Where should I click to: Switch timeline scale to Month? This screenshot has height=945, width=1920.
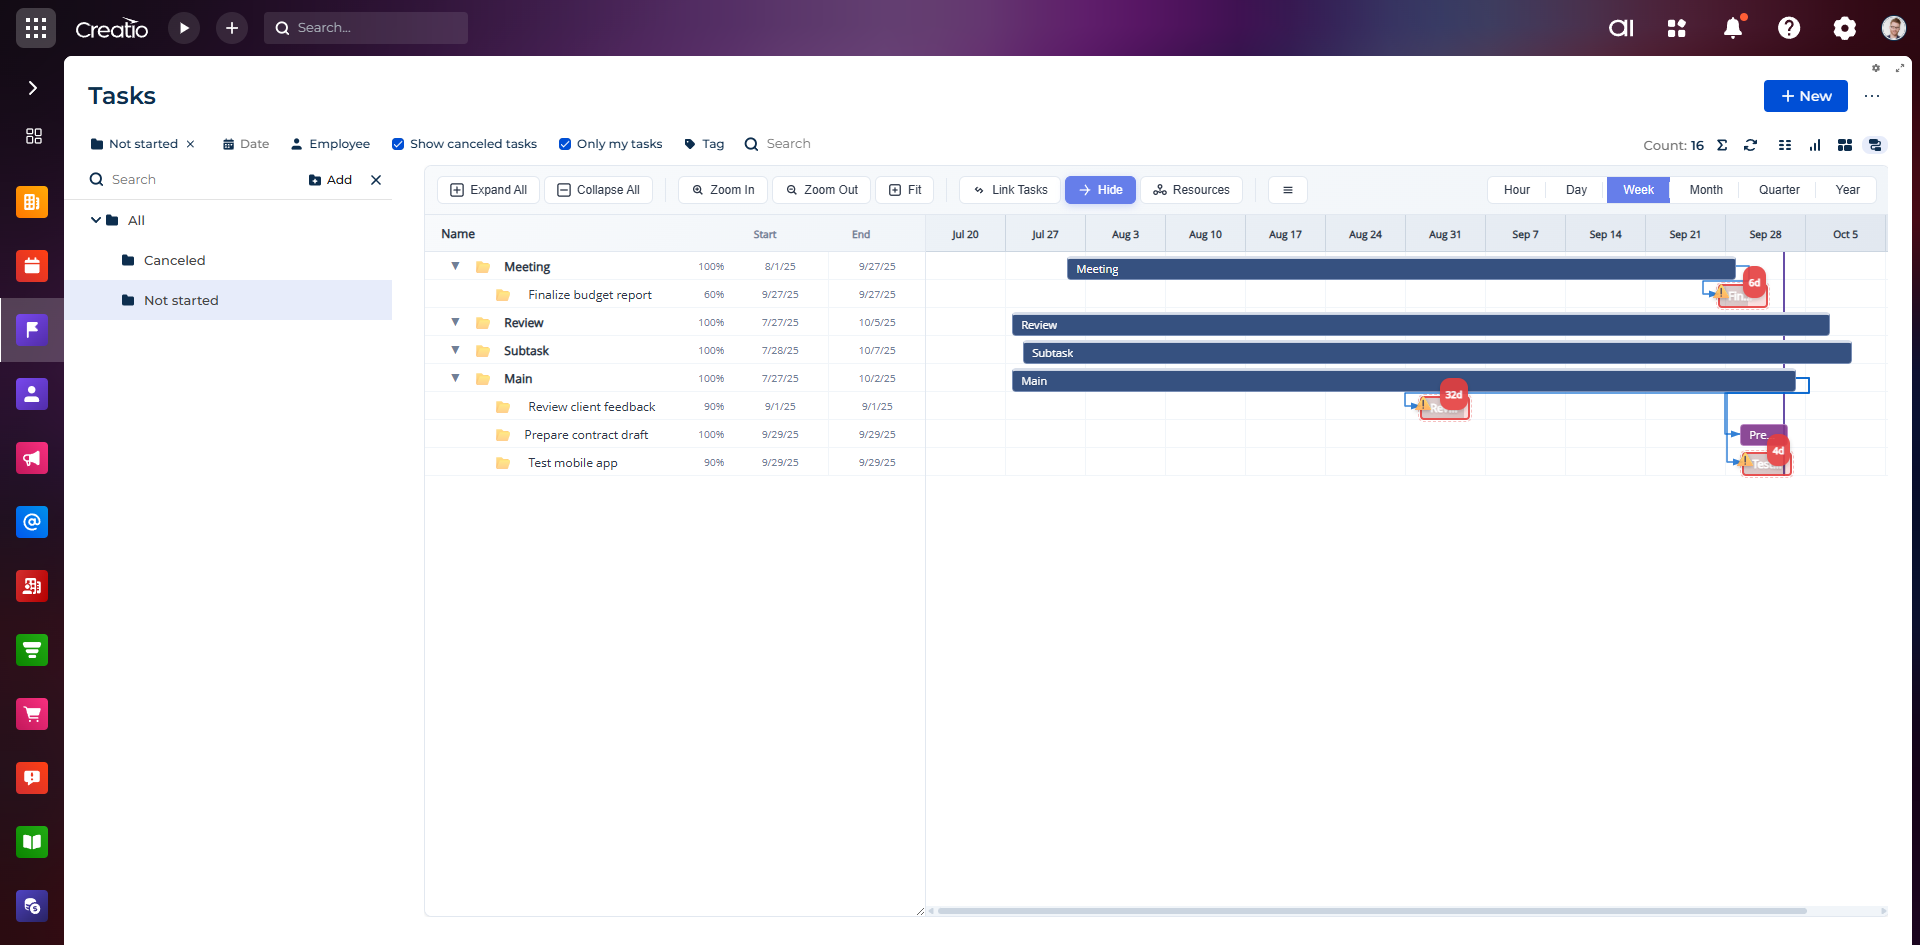coord(1705,190)
